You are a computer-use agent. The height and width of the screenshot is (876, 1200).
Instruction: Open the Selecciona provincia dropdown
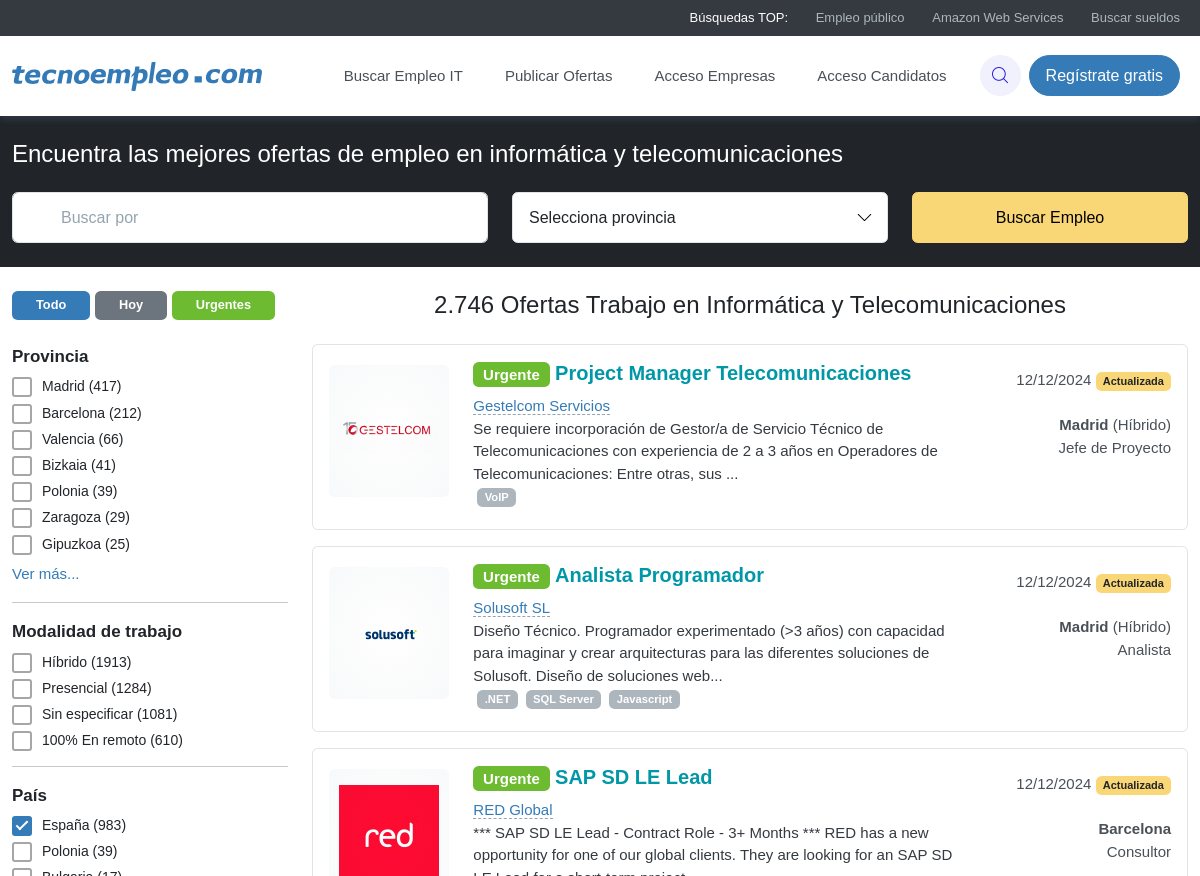click(x=700, y=218)
